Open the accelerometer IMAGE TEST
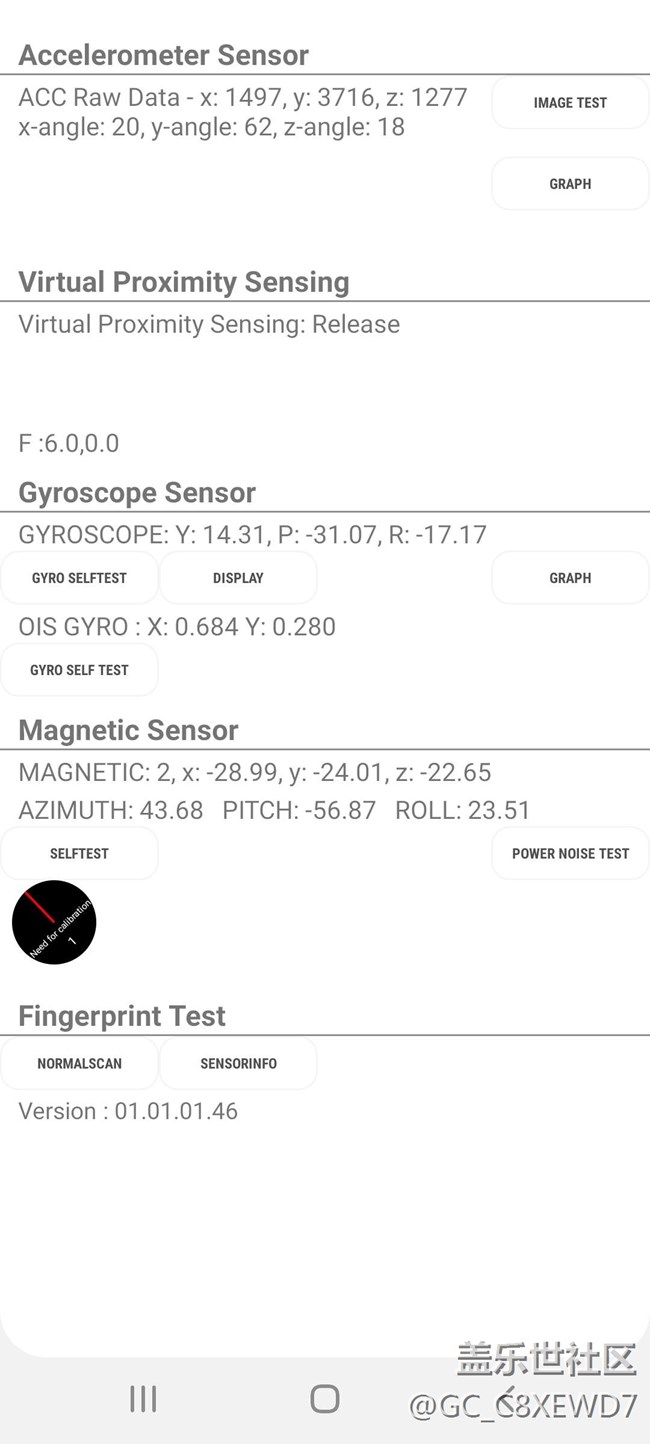Image resolution: width=650 pixels, height=1444 pixels. [x=570, y=103]
